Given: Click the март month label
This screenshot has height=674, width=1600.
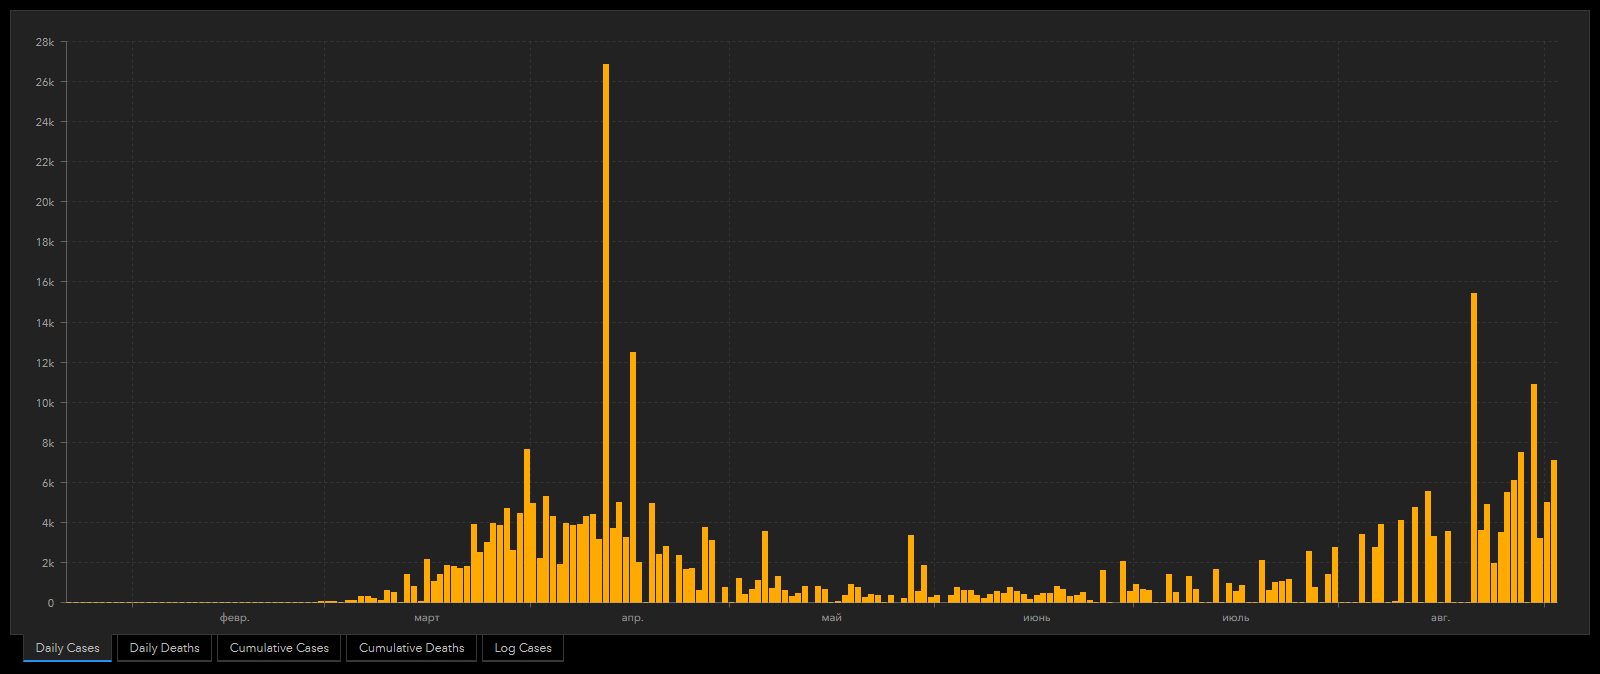Looking at the screenshot, I should tap(427, 618).
